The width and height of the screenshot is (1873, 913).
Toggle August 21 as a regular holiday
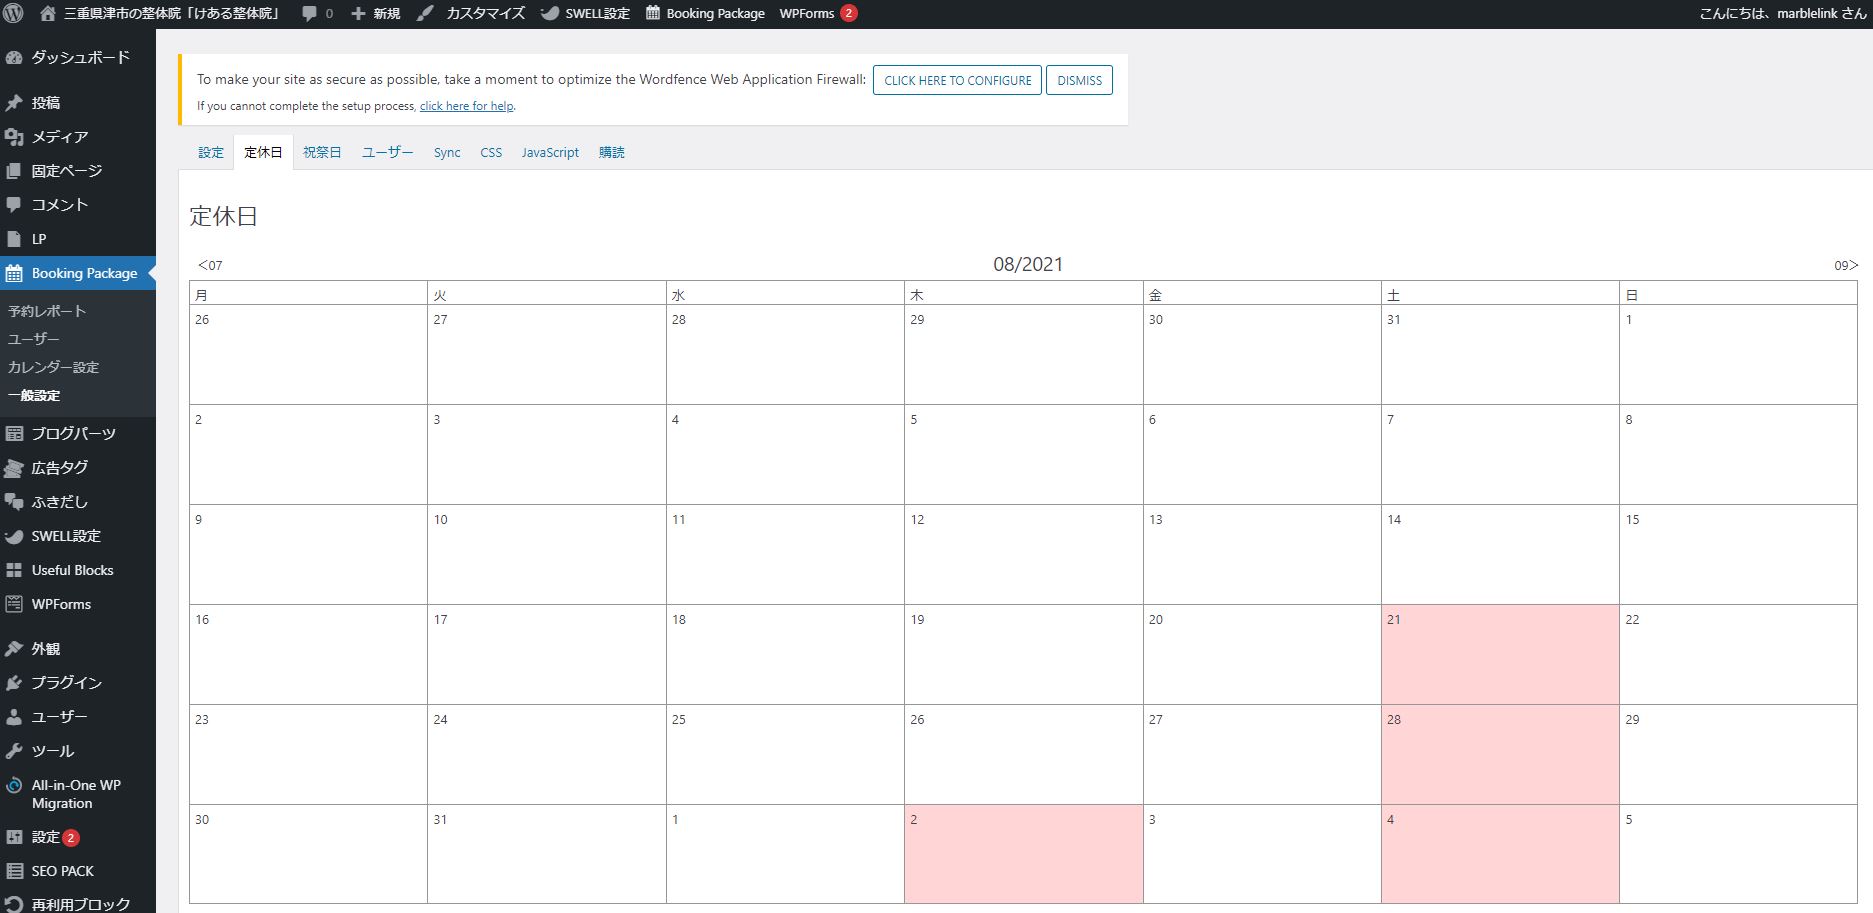(1500, 654)
